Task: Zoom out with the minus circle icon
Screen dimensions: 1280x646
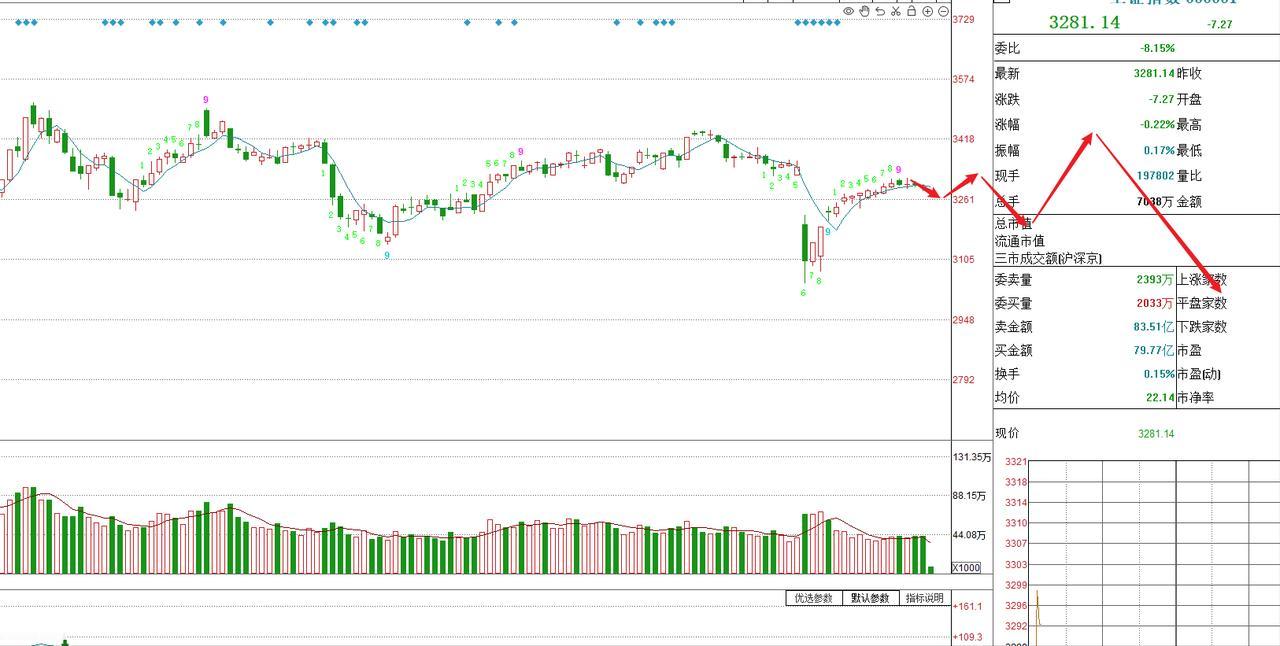Action: point(943,11)
